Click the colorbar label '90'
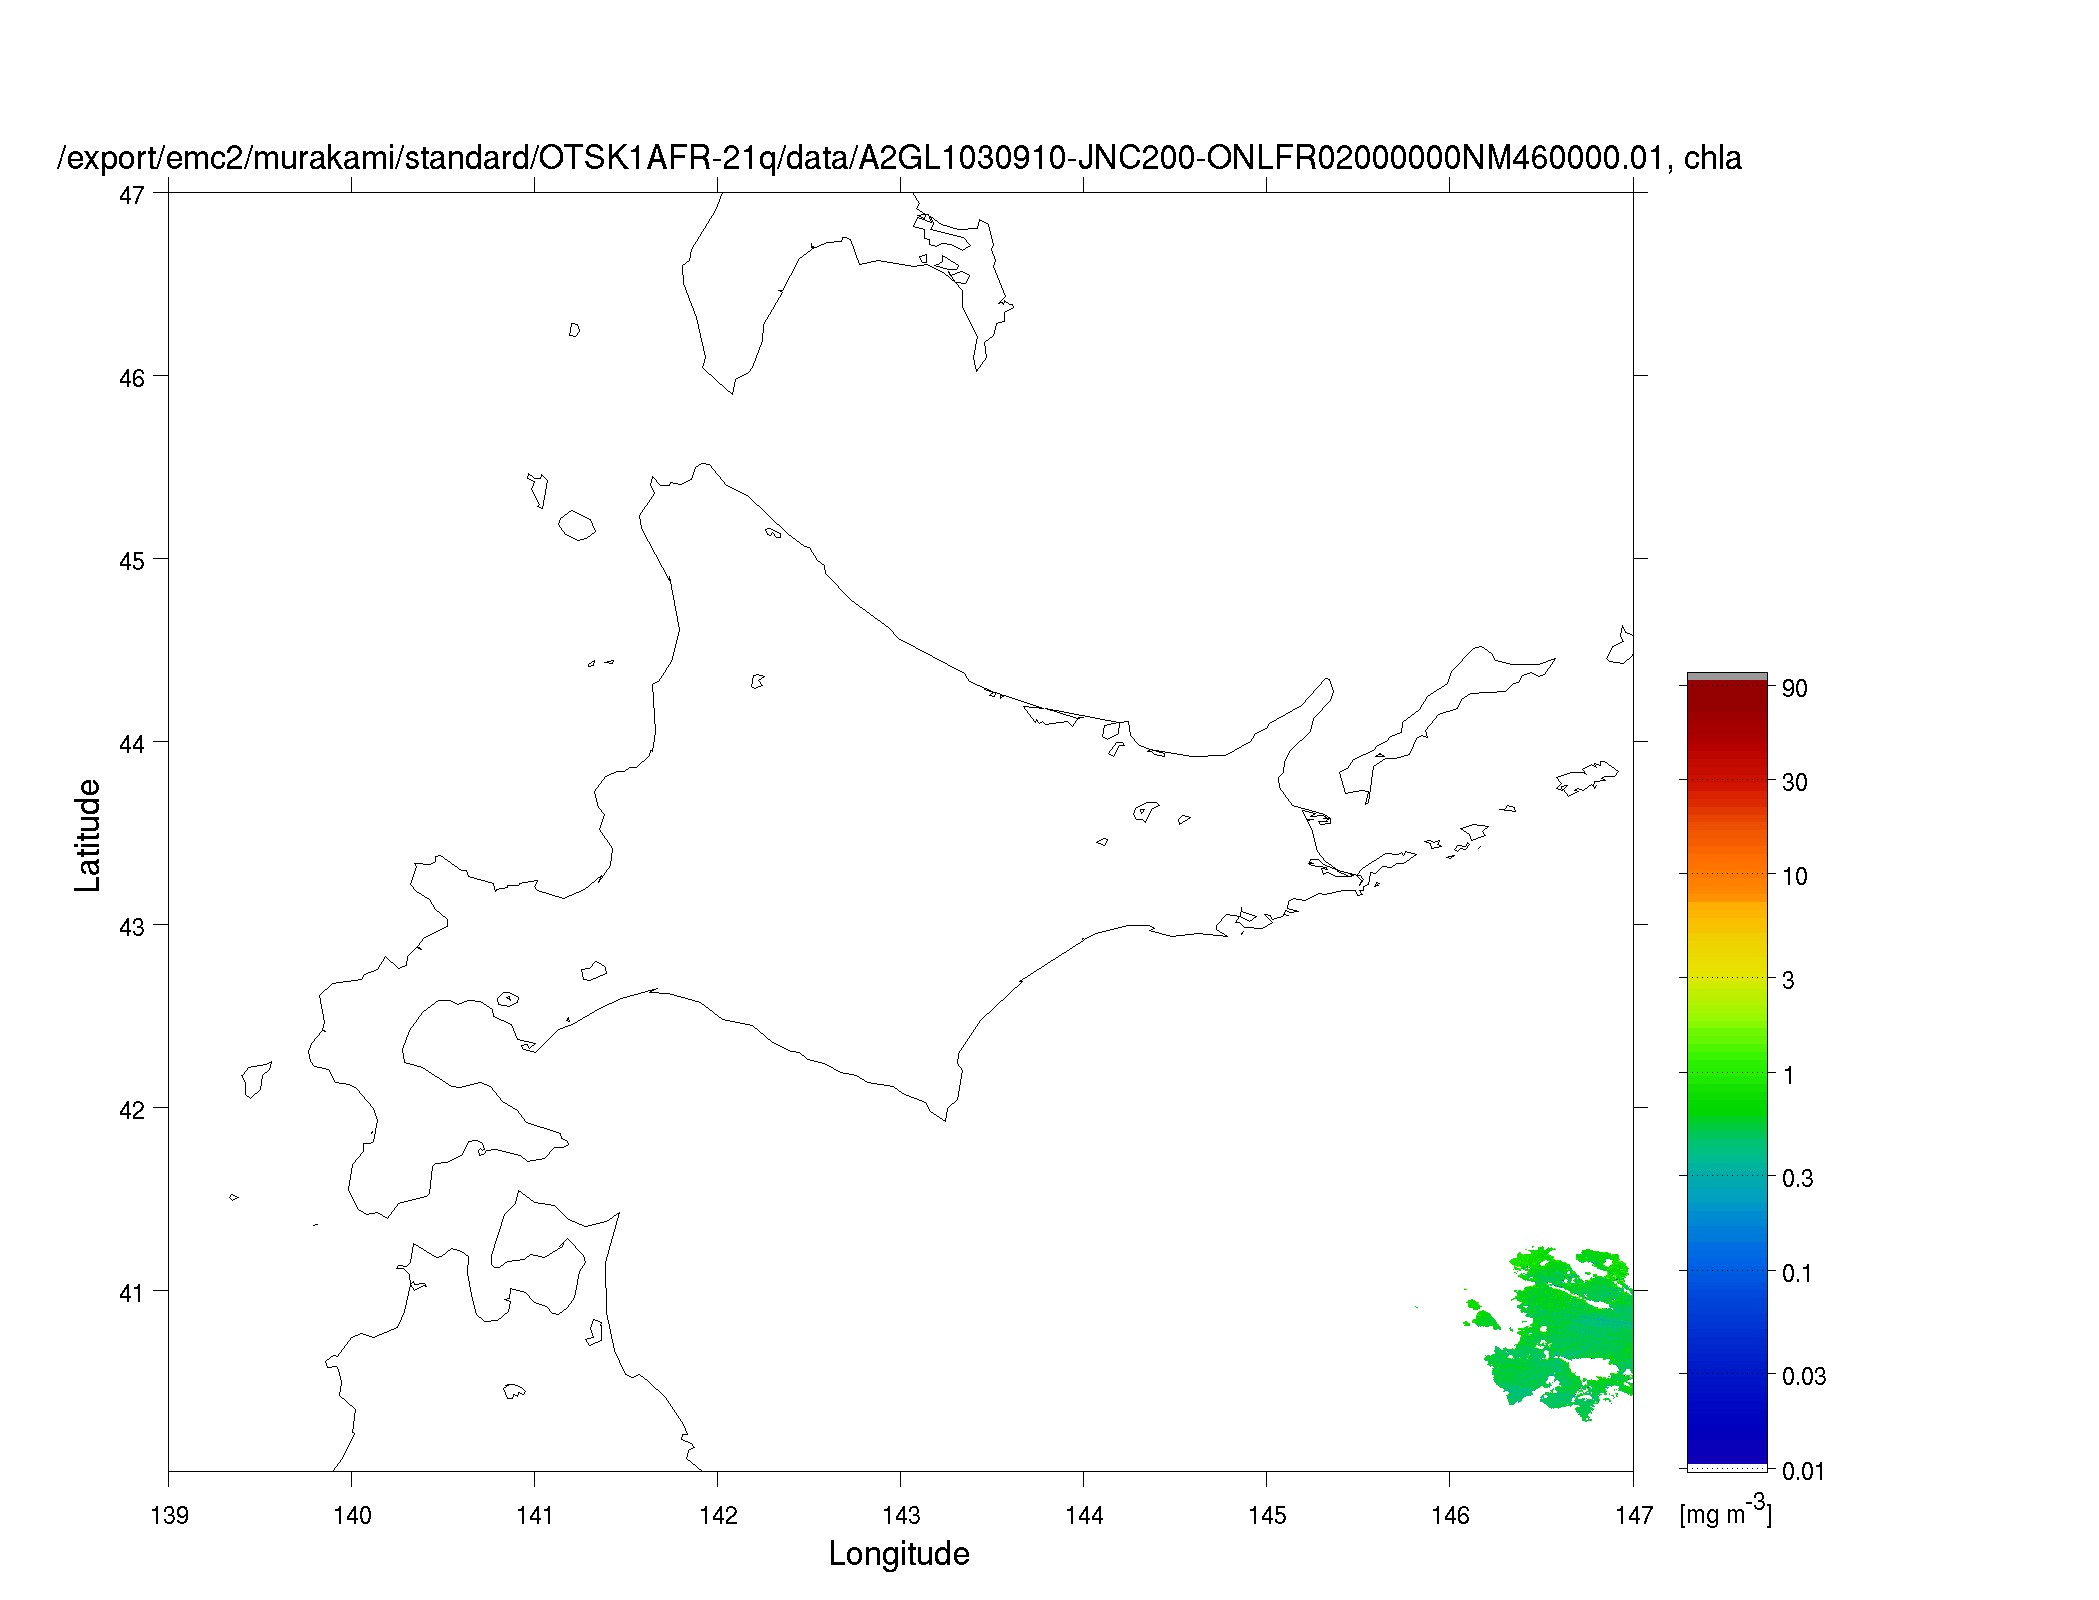 (1795, 689)
